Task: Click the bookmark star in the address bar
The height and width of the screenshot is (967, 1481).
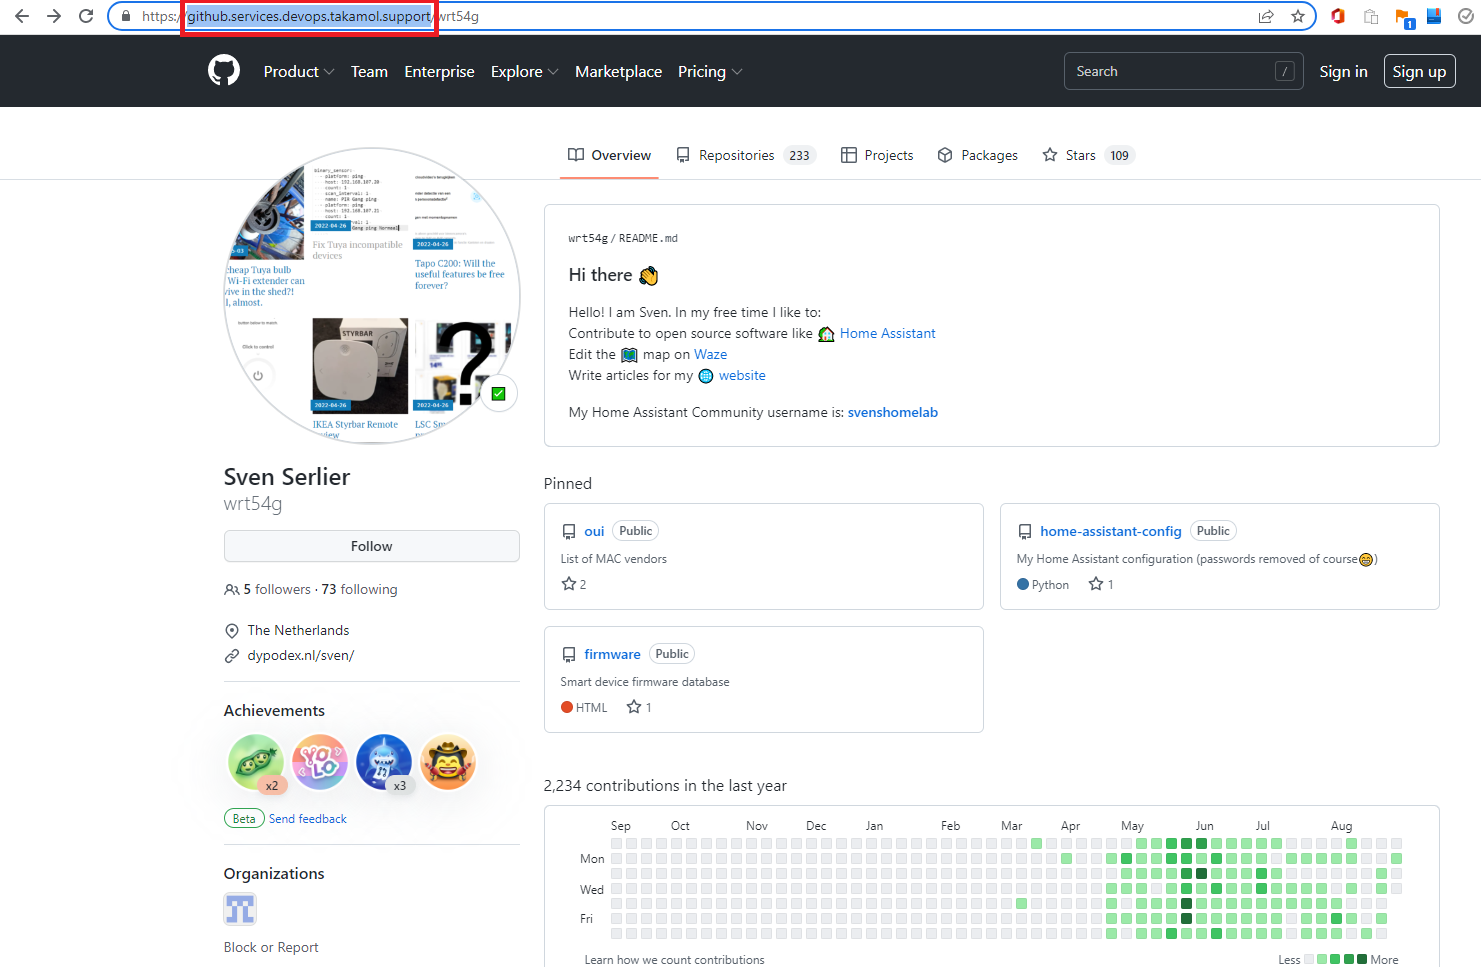Action: [1299, 16]
